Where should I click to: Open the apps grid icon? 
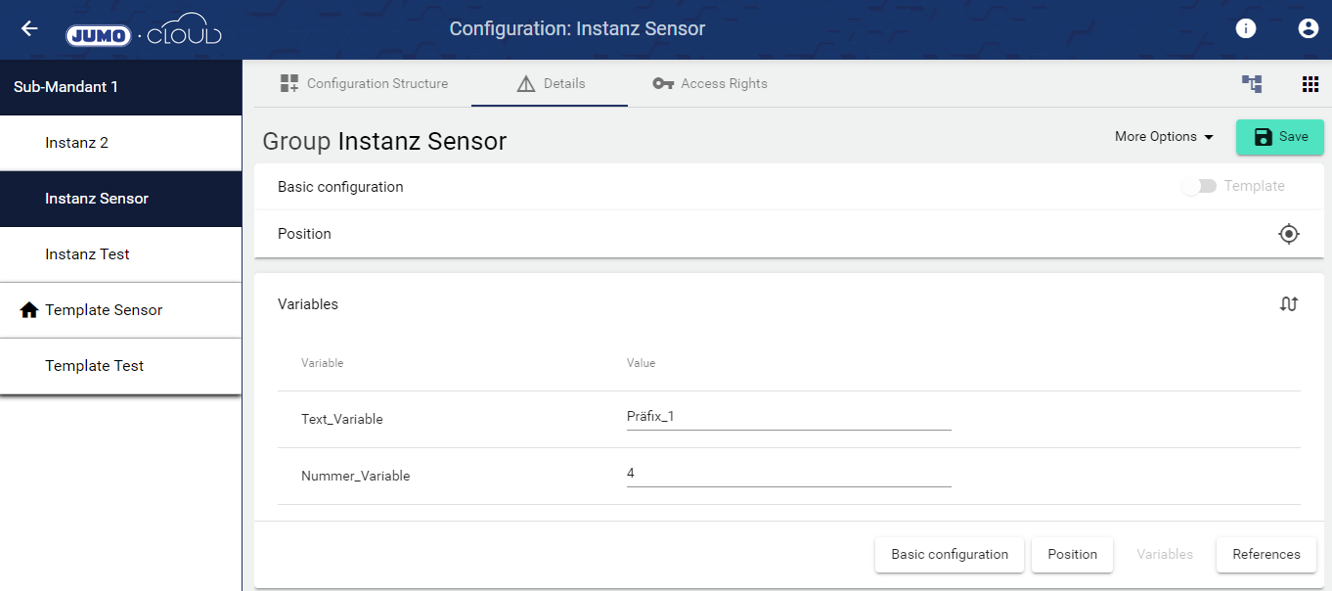(x=1310, y=84)
